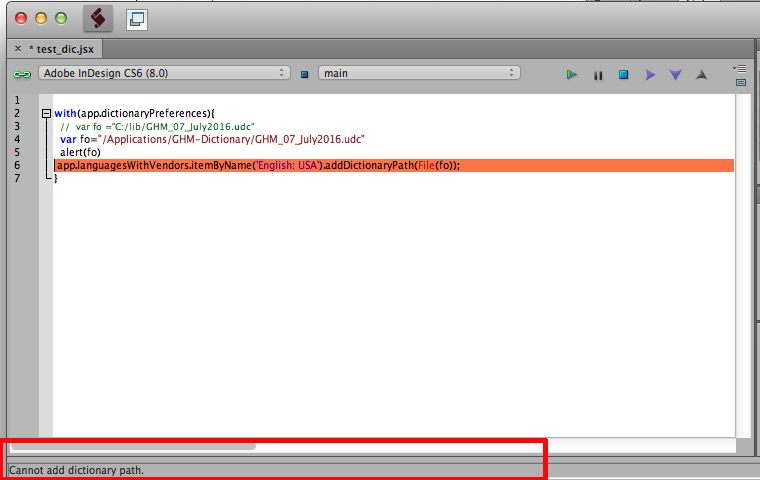Click the 'with' keyword on line 2
The width and height of the screenshot is (760, 480).
(x=65, y=113)
